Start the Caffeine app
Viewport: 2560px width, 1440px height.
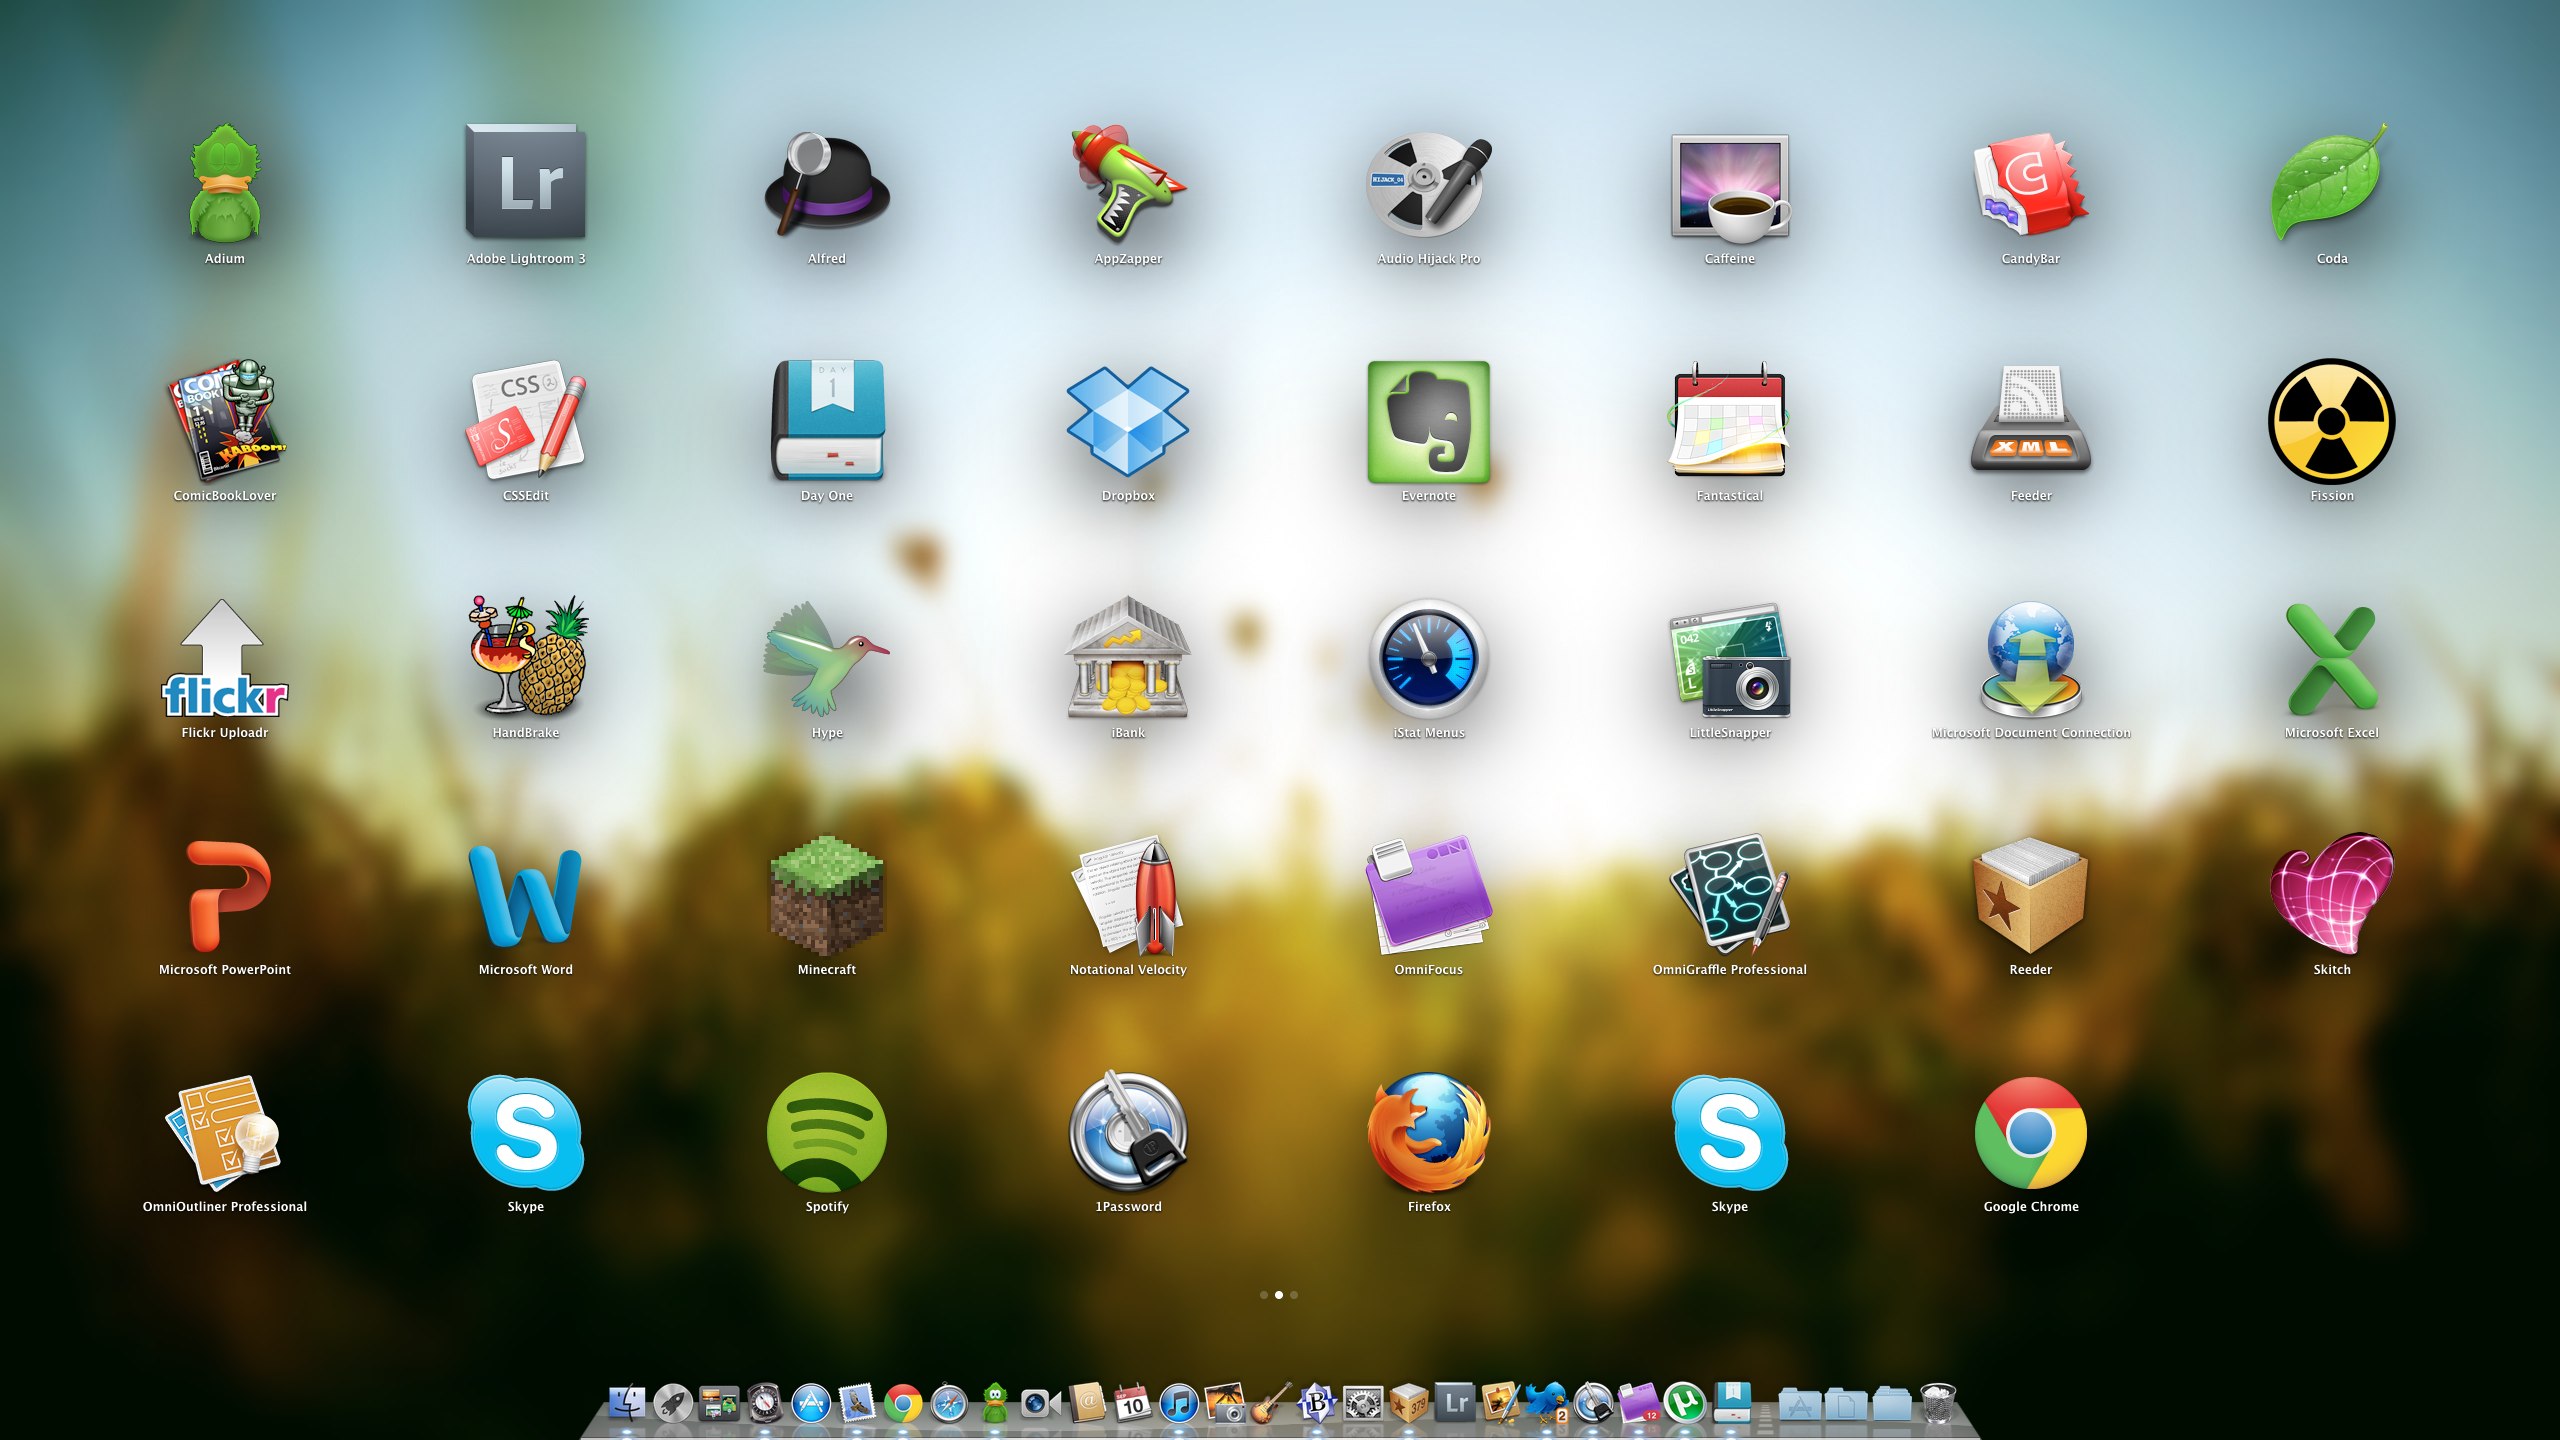tap(1730, 186)
